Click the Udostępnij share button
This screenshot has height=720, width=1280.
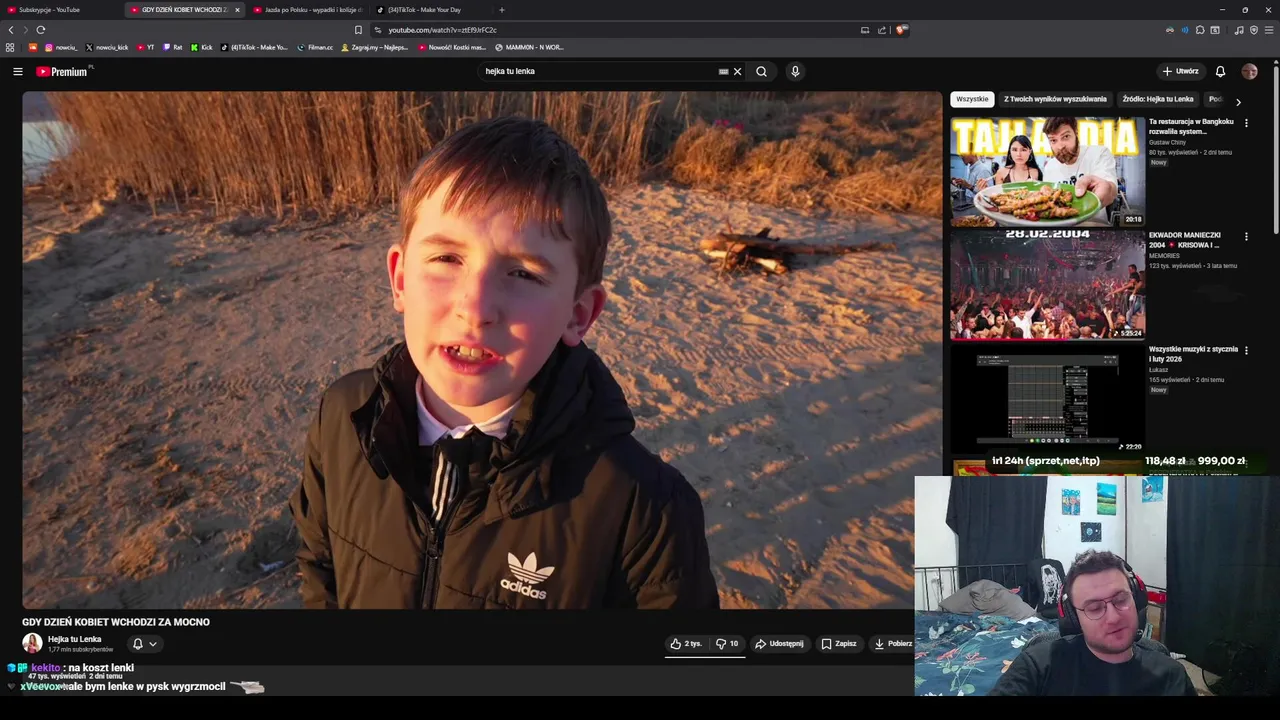pos(780,644)
